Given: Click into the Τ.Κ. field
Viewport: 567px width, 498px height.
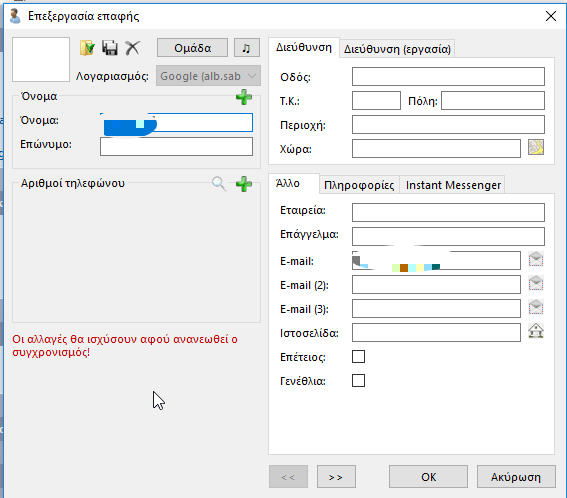Looking at the screenshot, I should [376, 100].
